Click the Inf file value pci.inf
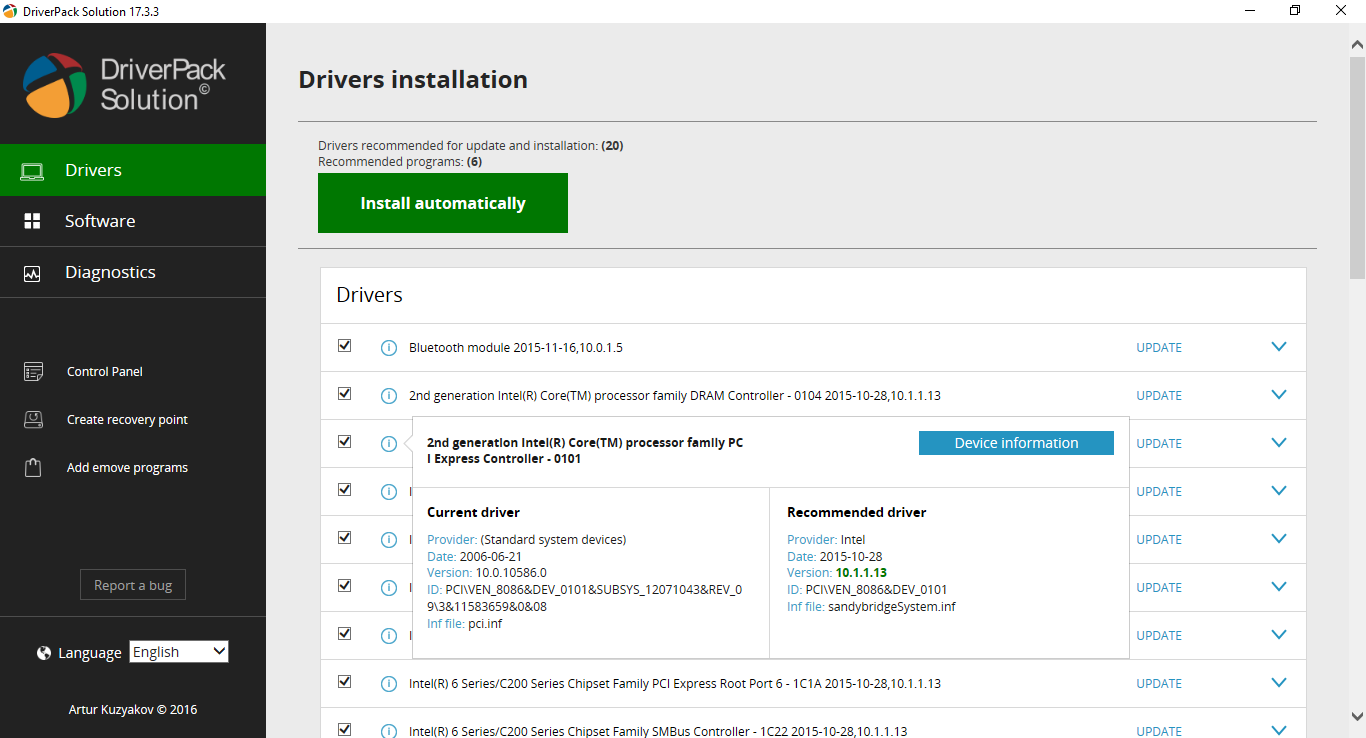1366x738 pixels. pyautogui.click(x=485, y=624)
